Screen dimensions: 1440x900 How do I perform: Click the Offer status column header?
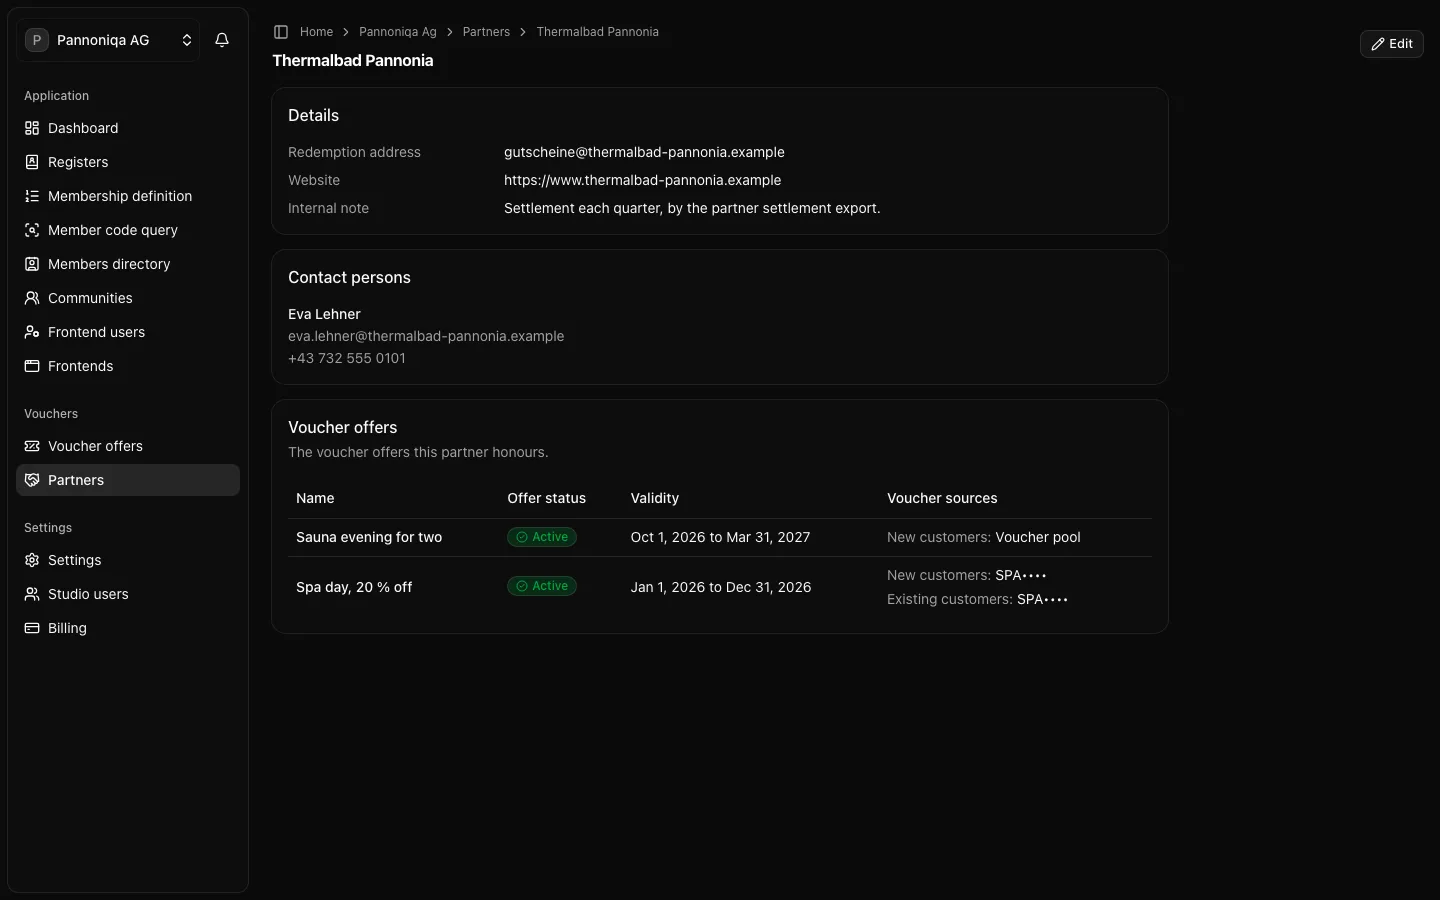[546, 498]
